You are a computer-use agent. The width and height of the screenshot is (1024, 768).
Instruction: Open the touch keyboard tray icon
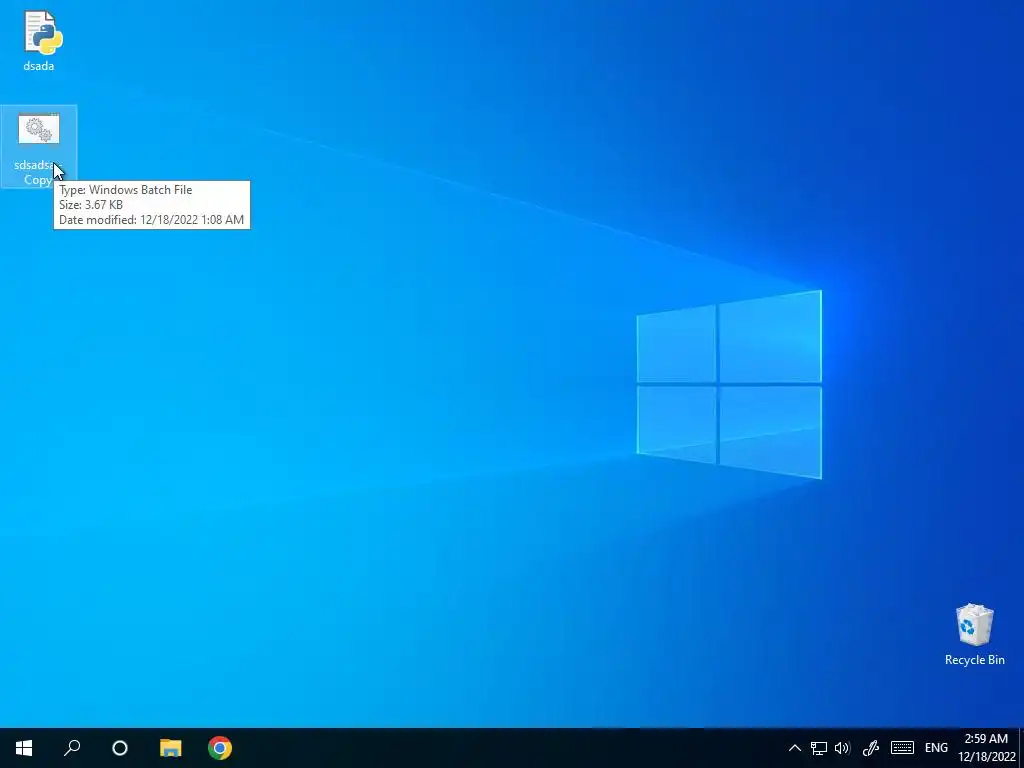click(902, 748)
